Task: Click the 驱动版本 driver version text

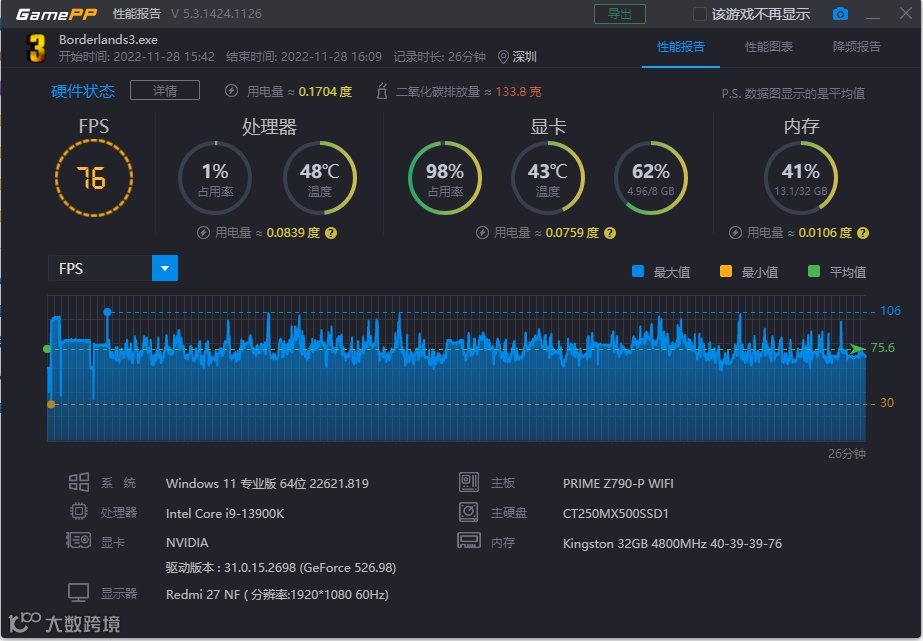Action: 281,568
